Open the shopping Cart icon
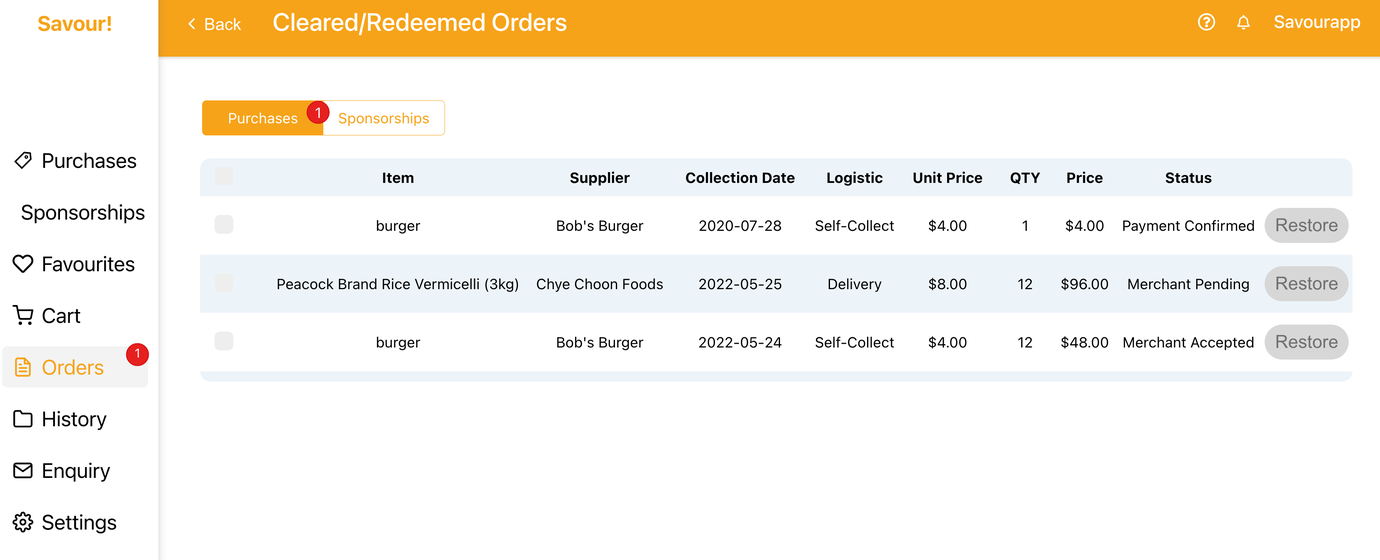Viewport: 1380px width, 560px height. 22,316
